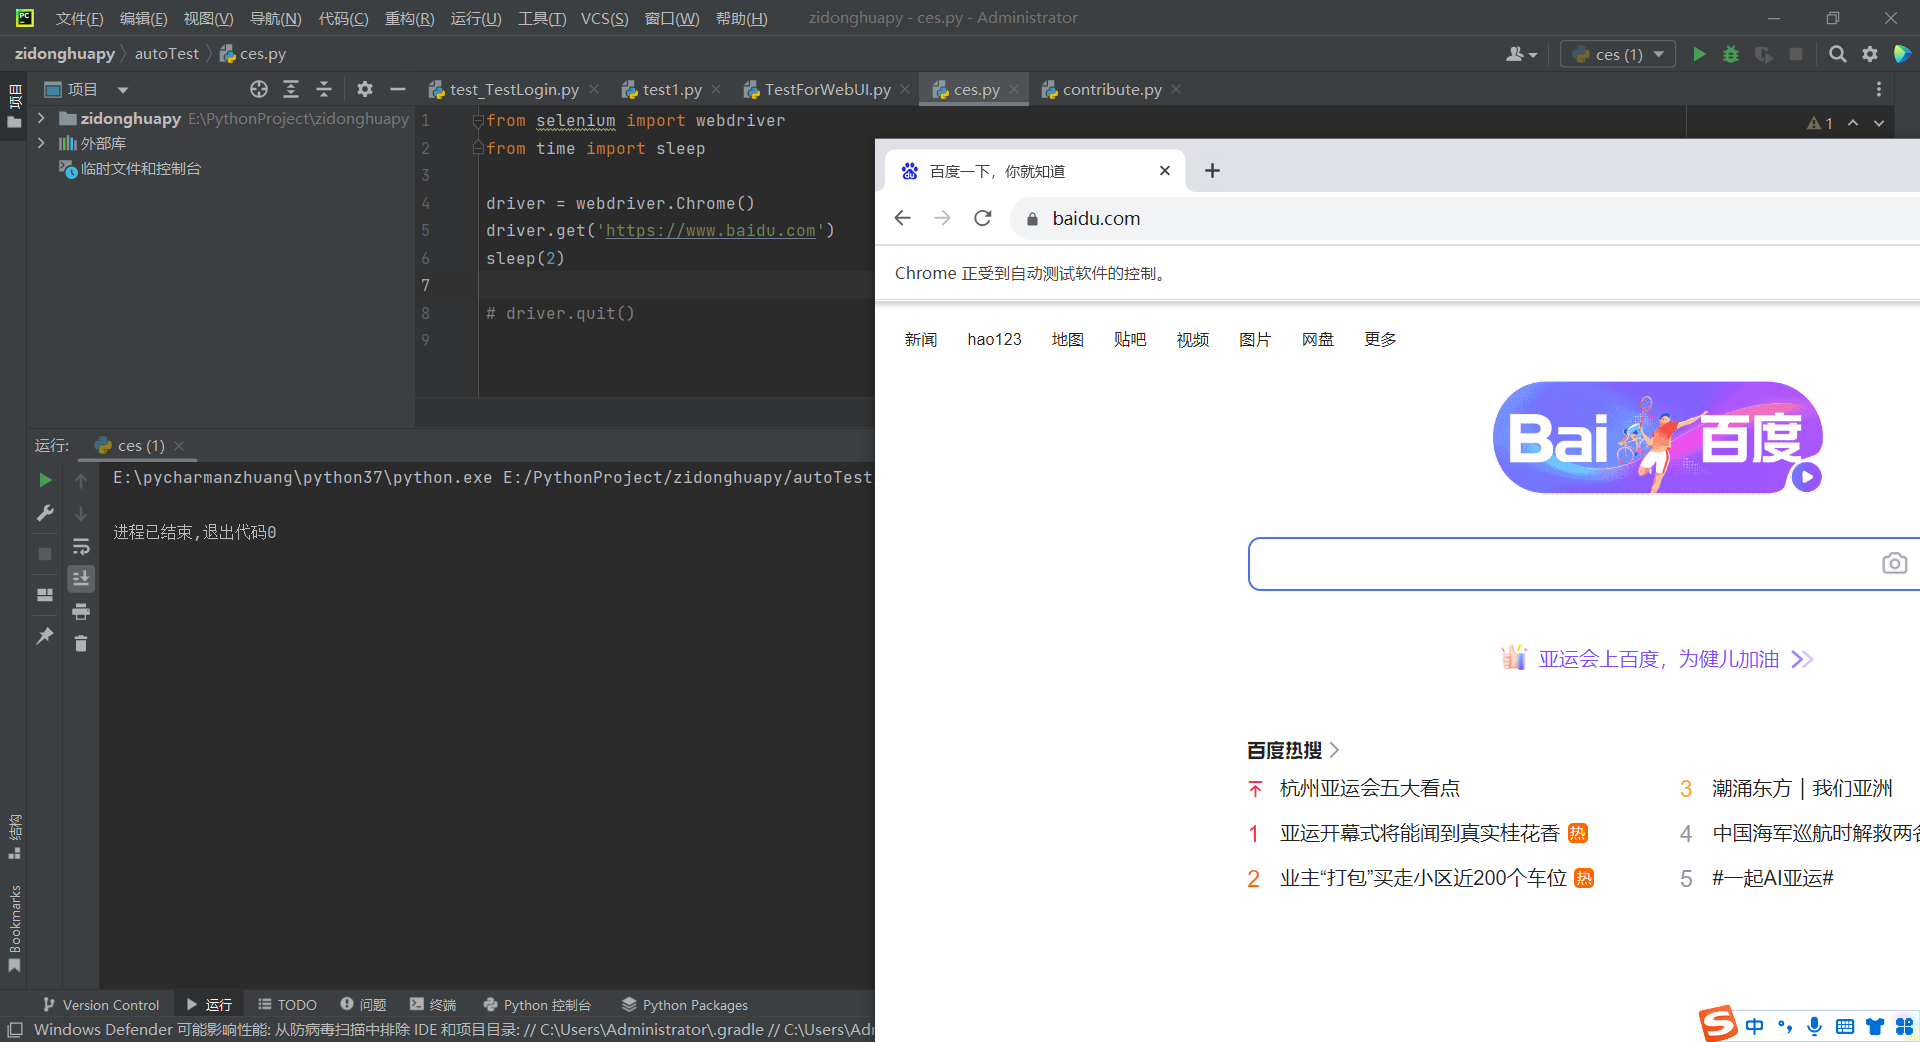The image size is (1920, 1042).
Task: Select a file in project view with crosshair icon
Action: pyautogui.click(x=258, y=89)
